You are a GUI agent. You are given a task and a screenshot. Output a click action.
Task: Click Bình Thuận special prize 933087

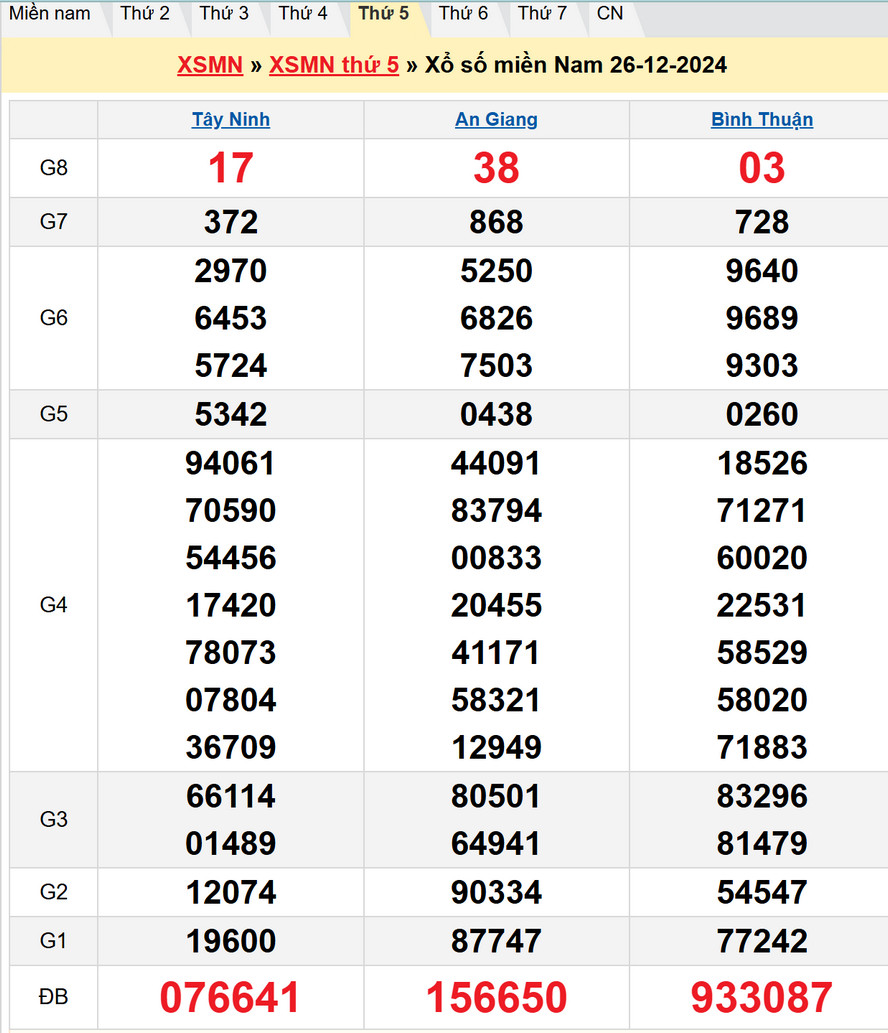click(x=762, y=998)
